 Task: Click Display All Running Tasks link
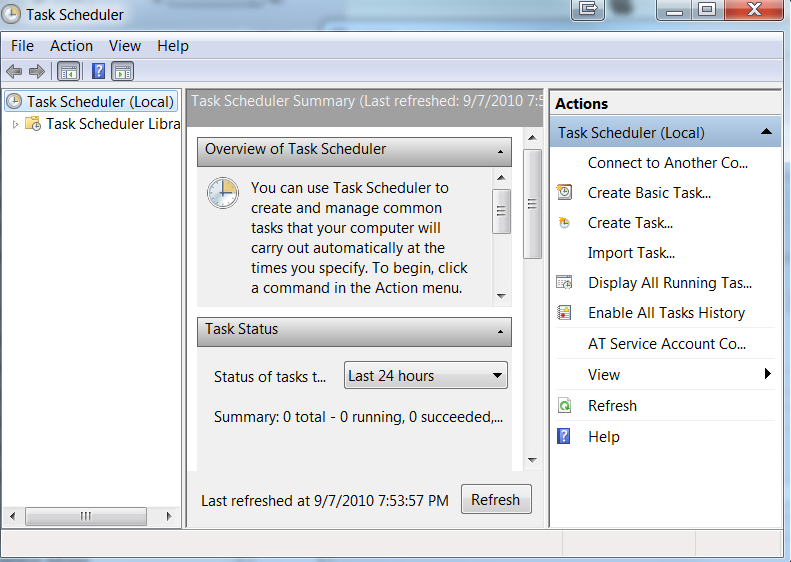[x=670, y=283]
